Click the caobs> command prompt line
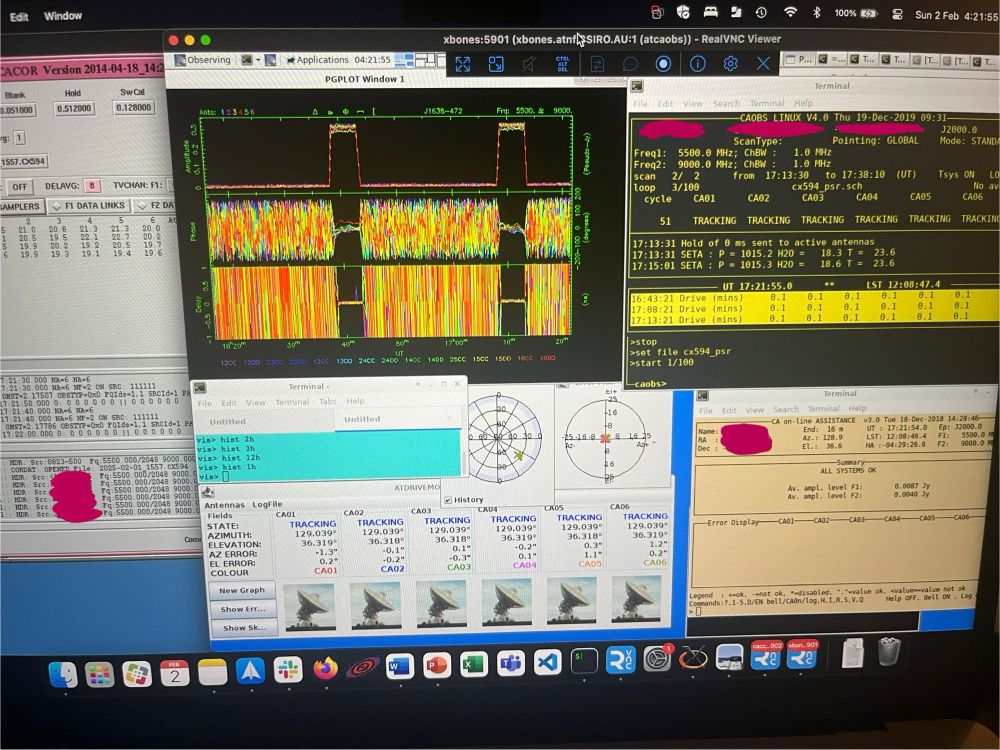 click(651, 384)
